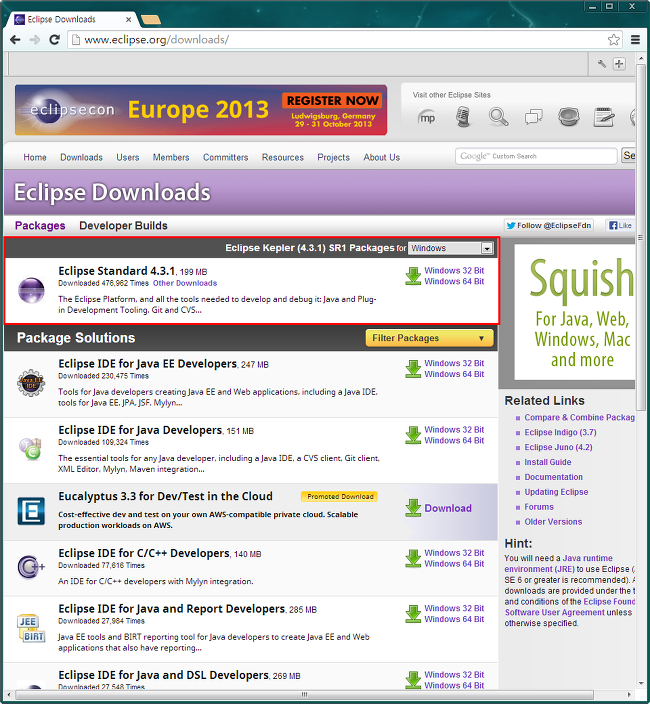Open the Home menu item

(x=35, y=157)
